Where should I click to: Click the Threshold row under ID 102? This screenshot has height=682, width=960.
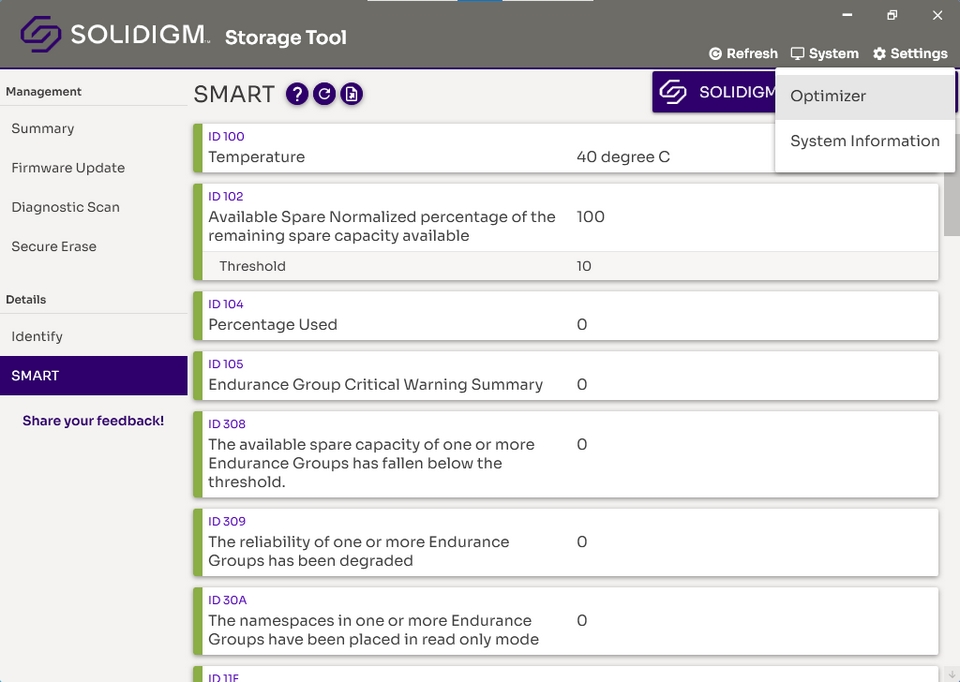click(570, 266)
